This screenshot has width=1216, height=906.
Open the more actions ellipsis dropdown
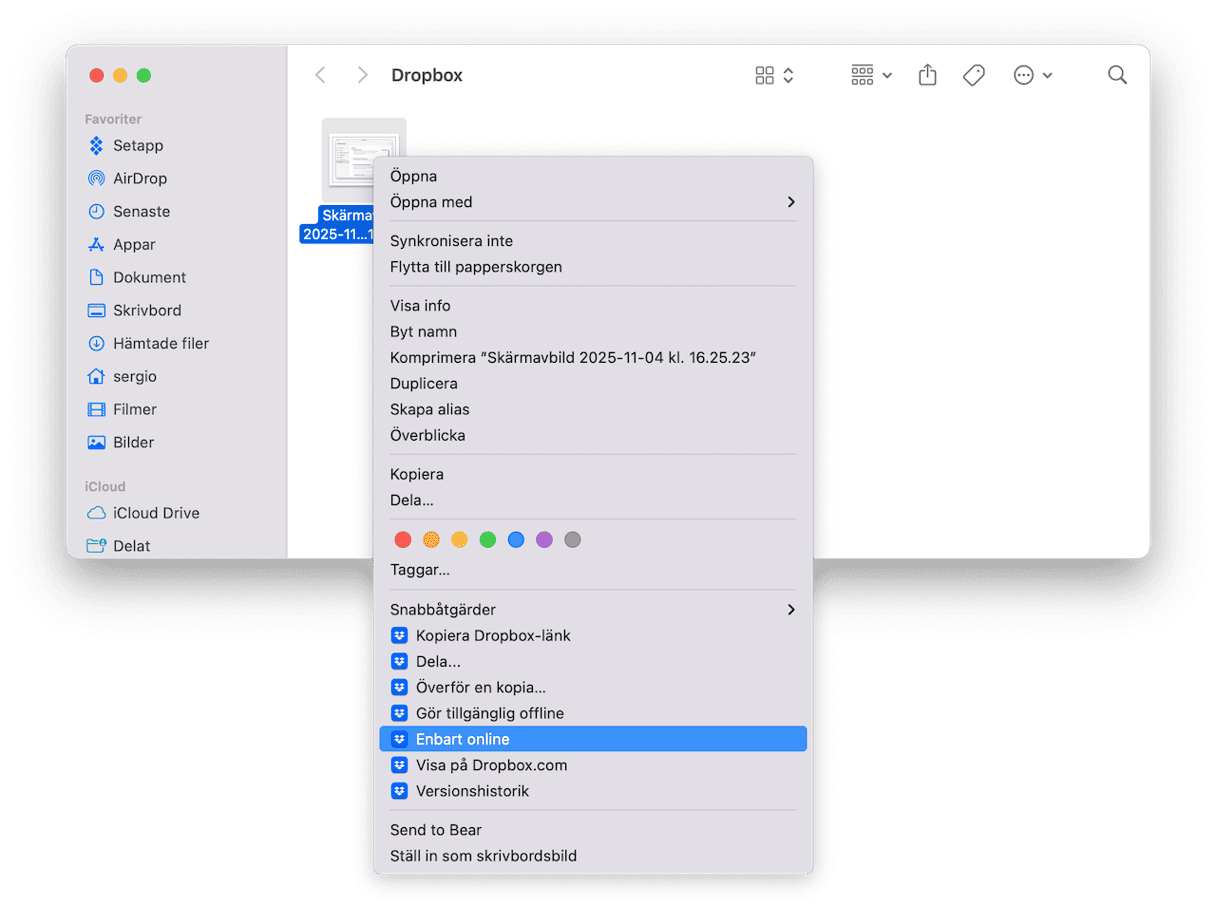click(1033, 75)
